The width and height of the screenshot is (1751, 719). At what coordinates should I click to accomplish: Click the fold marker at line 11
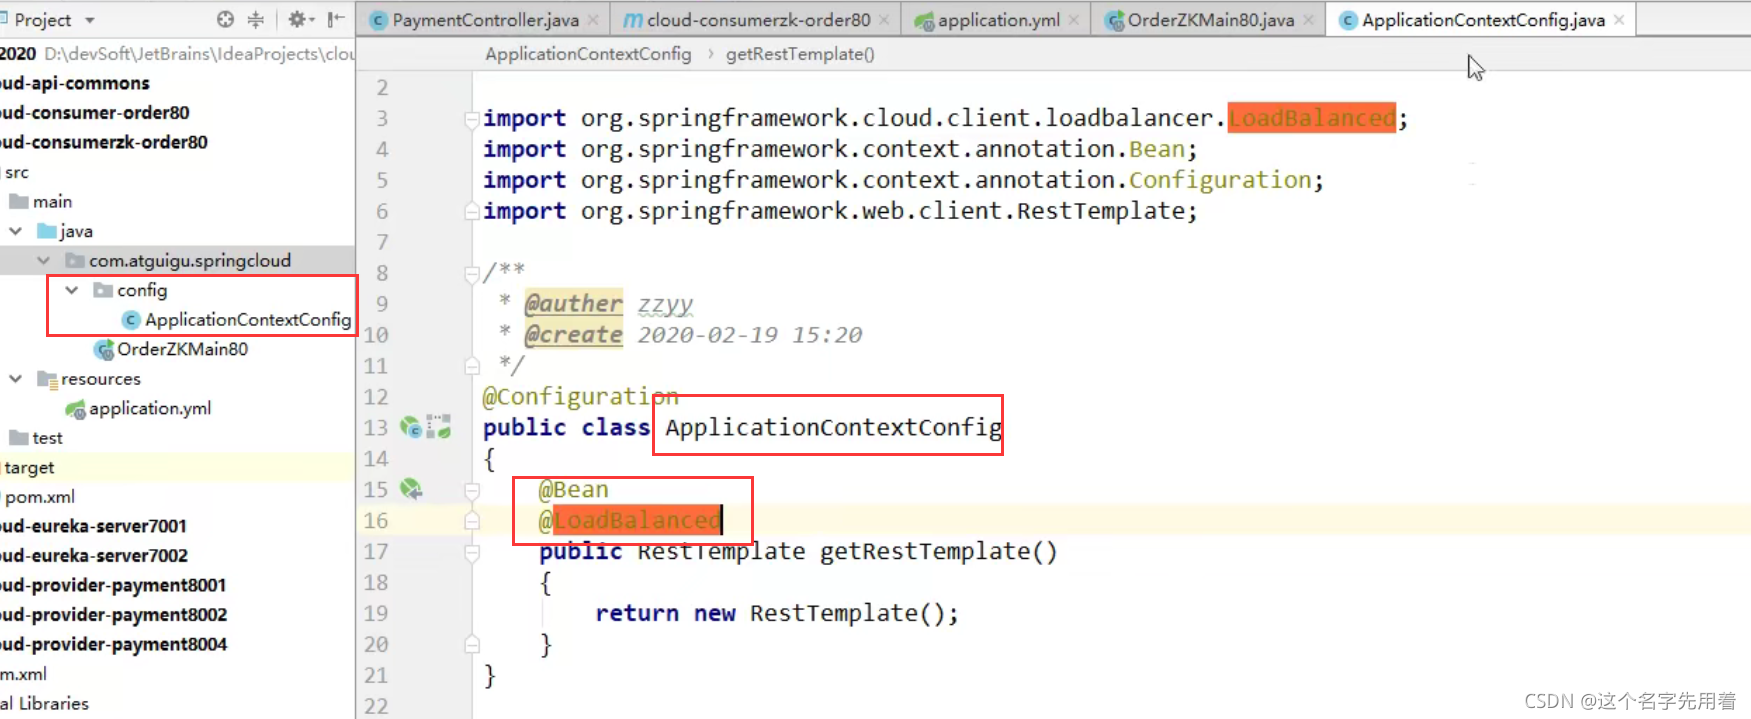(x=471, y=366)
